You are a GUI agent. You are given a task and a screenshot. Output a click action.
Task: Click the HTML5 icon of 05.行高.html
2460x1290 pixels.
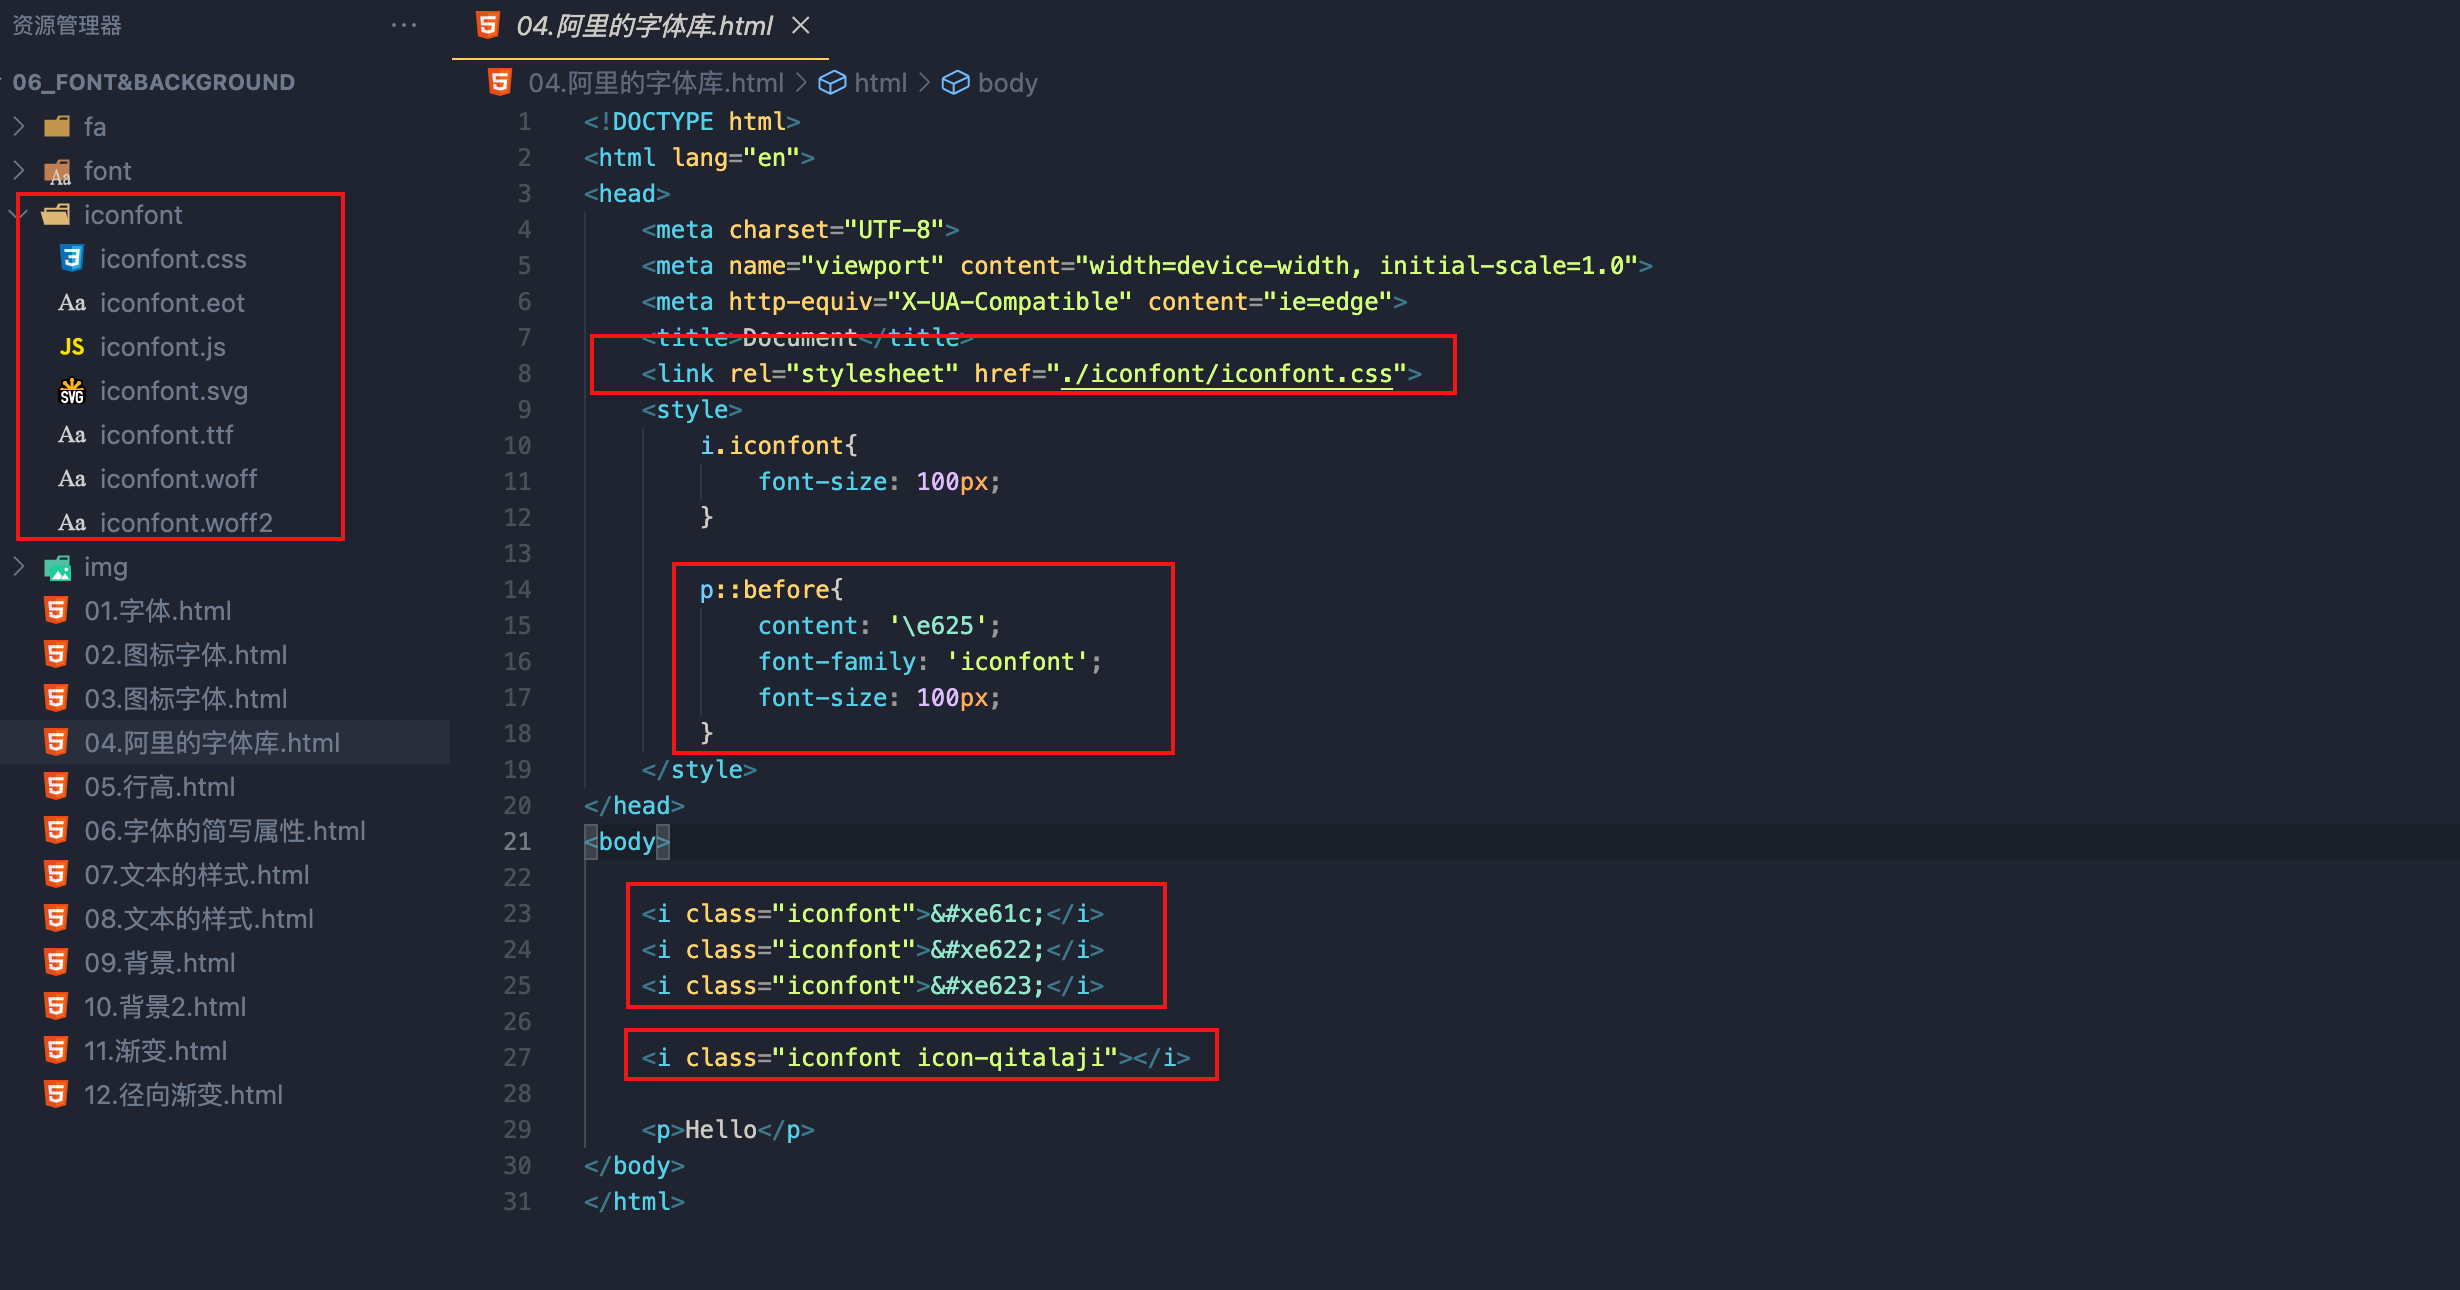(x=57, y=786)
